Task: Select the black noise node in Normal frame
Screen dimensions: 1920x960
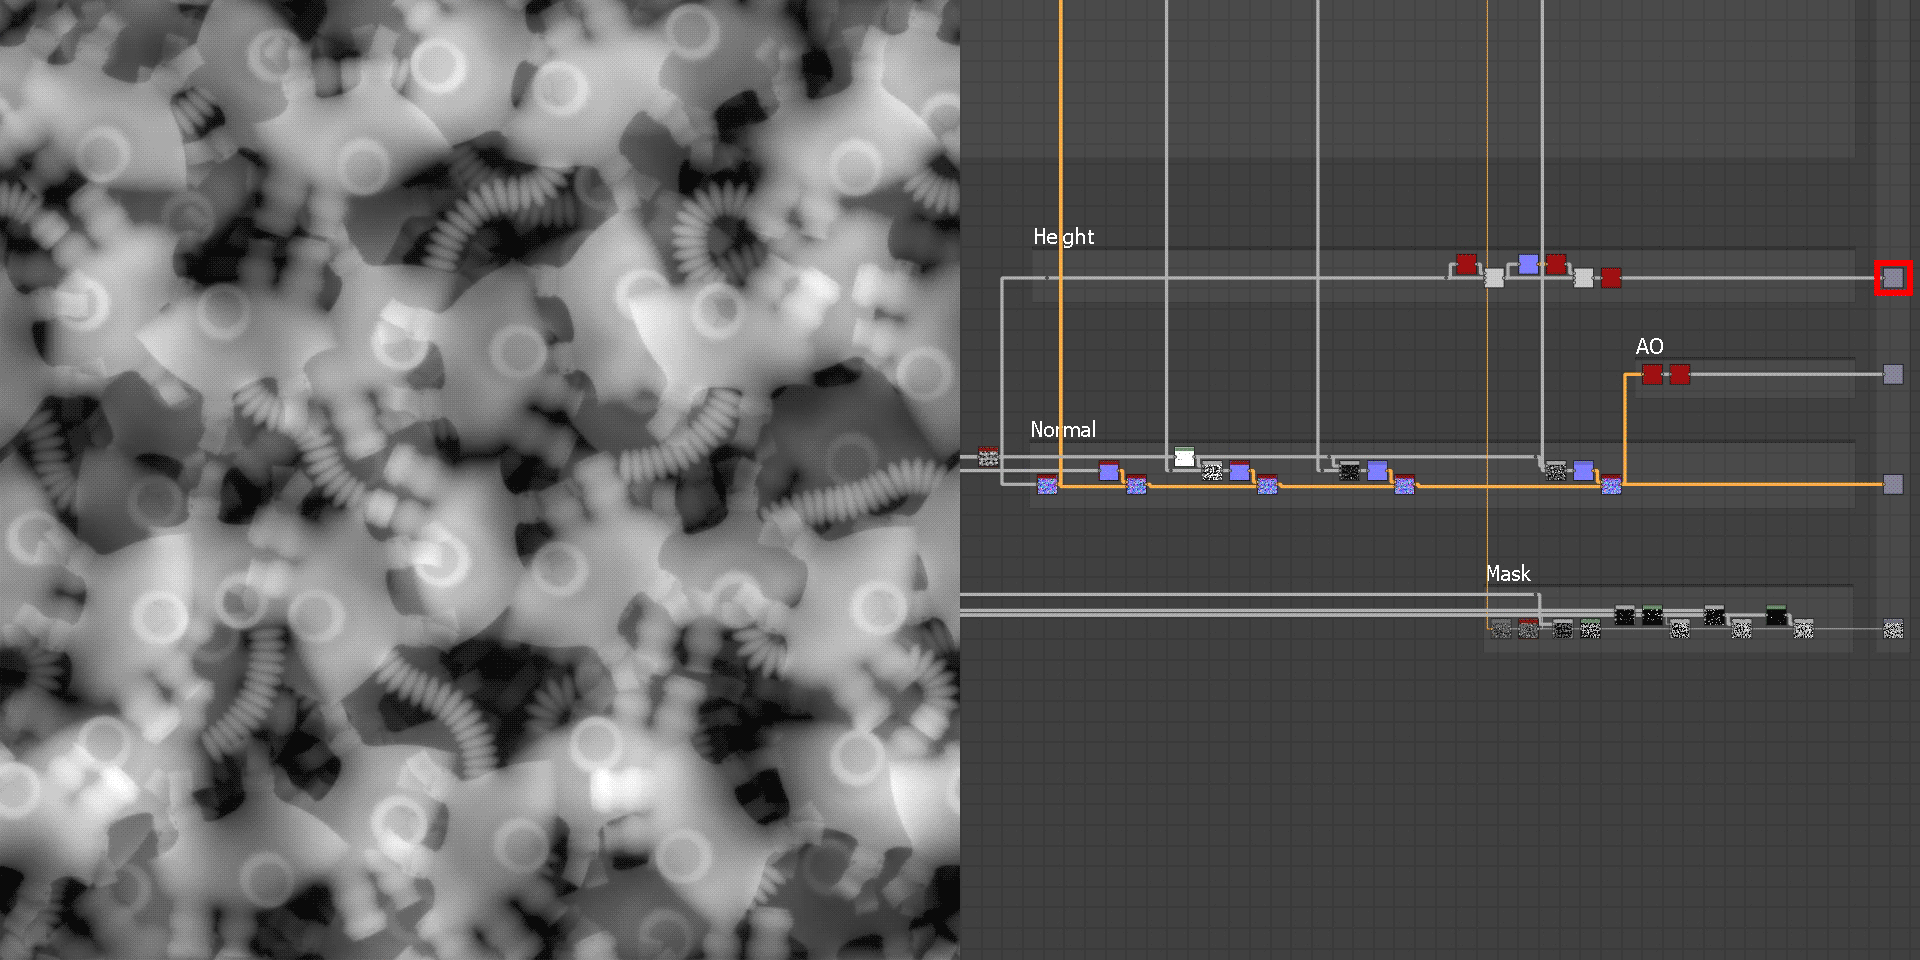Action: (1350, 471)
